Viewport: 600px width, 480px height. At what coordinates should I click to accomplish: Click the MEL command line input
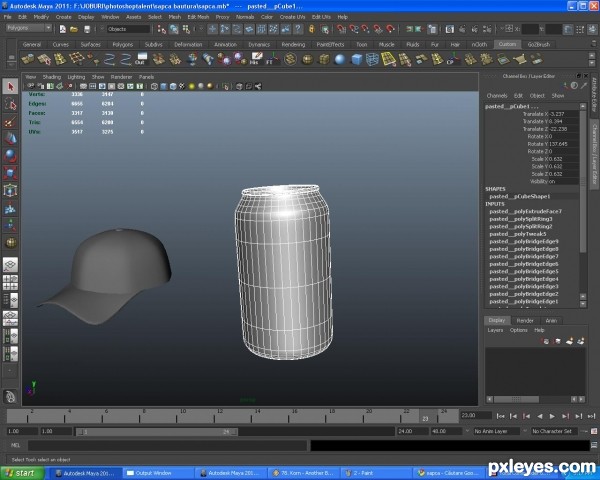coord(167,445)
